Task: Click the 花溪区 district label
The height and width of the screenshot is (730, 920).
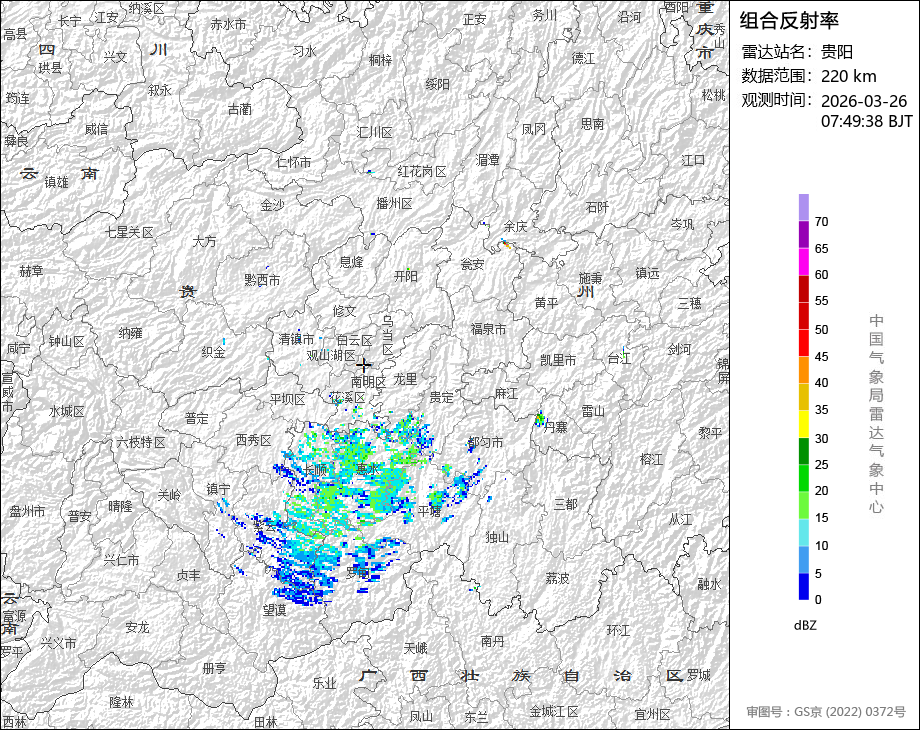Action: point(347,398)
